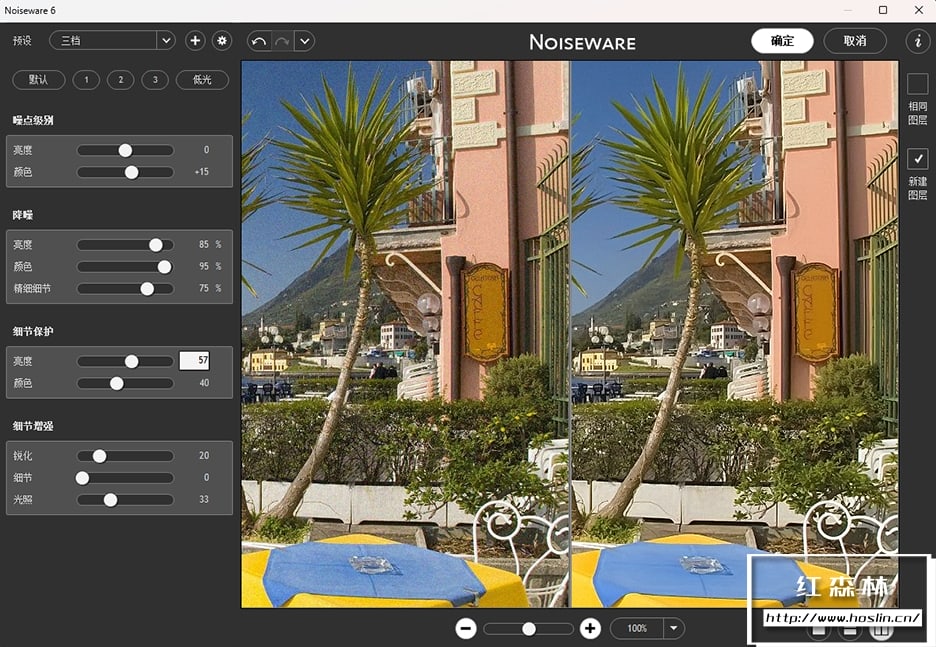Viewport: 936px width, 647px height.
Task: Edit the 细节保护 亮度 value field 57
Action: pos(194,360)
